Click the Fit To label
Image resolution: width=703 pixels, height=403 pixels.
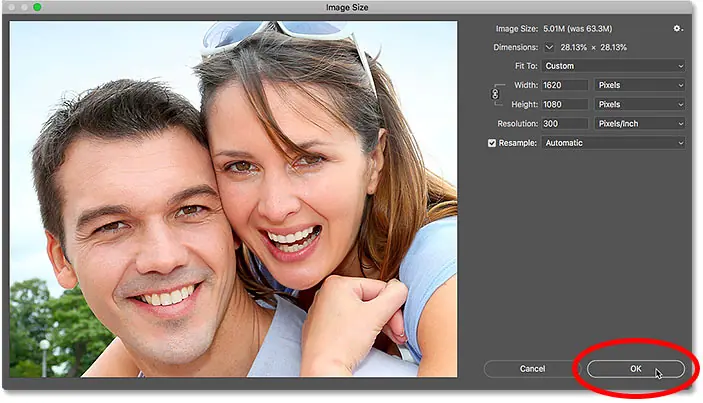point(526,66)
